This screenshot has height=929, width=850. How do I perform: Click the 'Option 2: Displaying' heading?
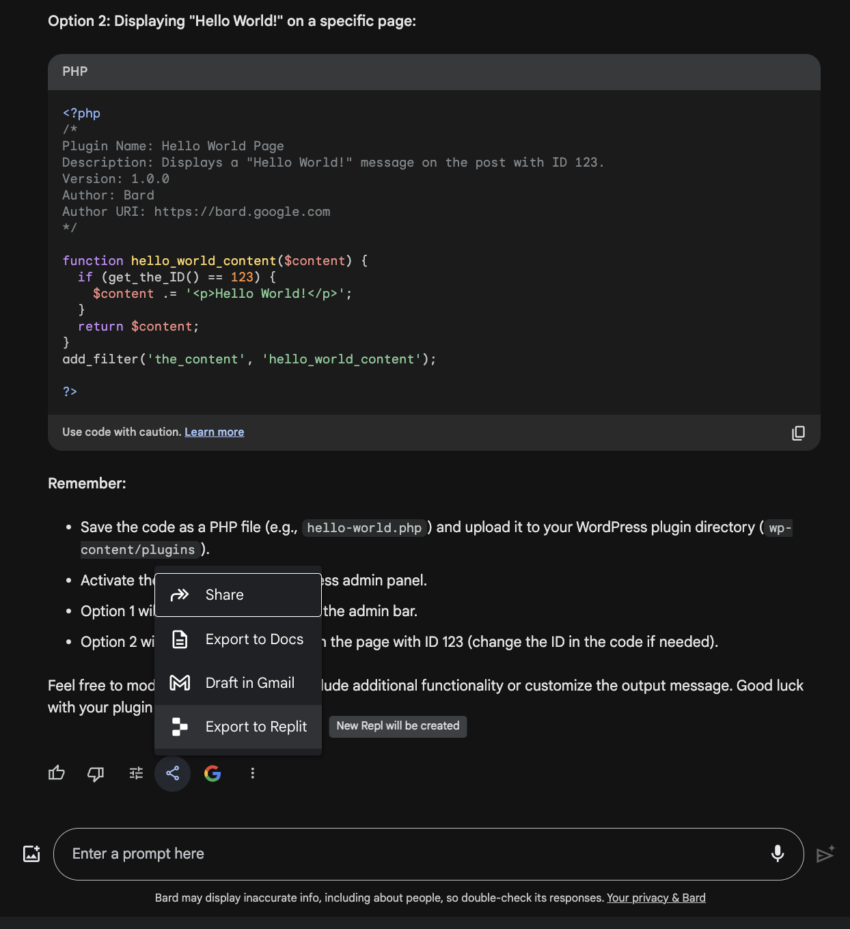pyautogui.click(x=232, y=21)
